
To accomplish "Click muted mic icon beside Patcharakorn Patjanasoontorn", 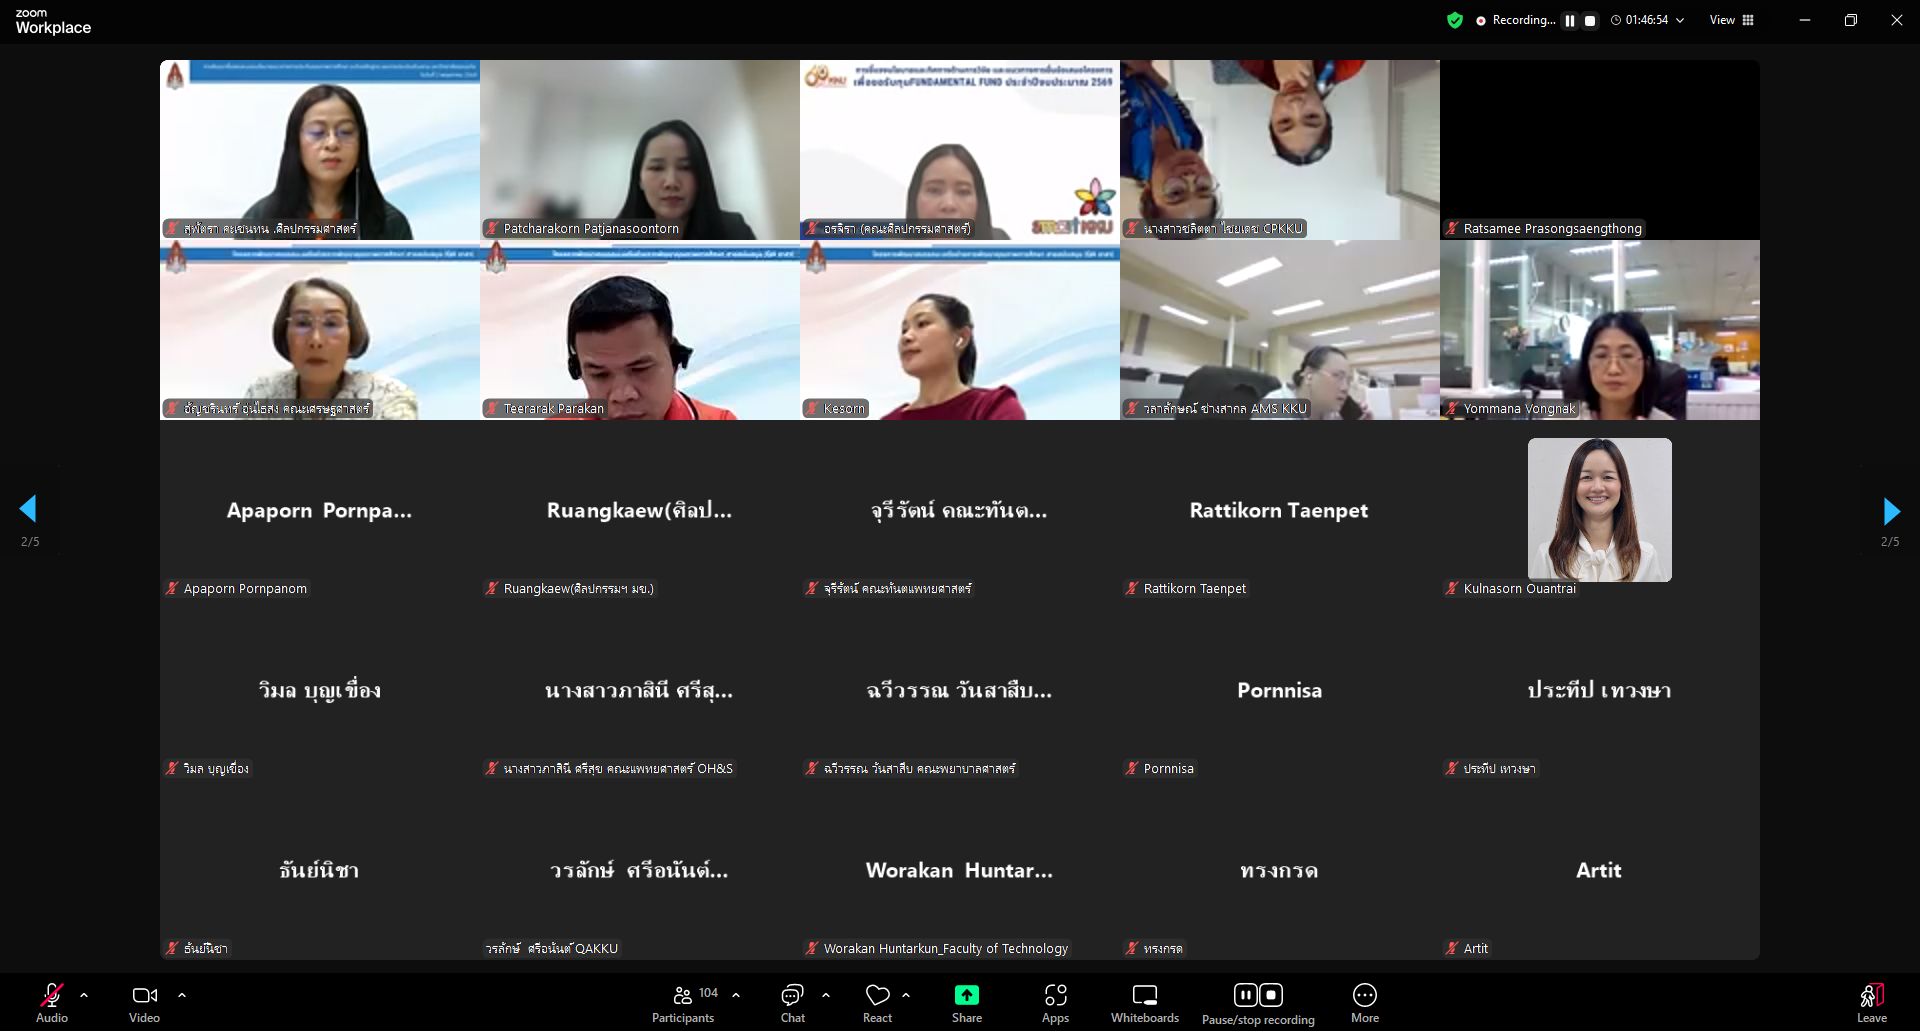I will pyautogui.click(x=492, y=228).
